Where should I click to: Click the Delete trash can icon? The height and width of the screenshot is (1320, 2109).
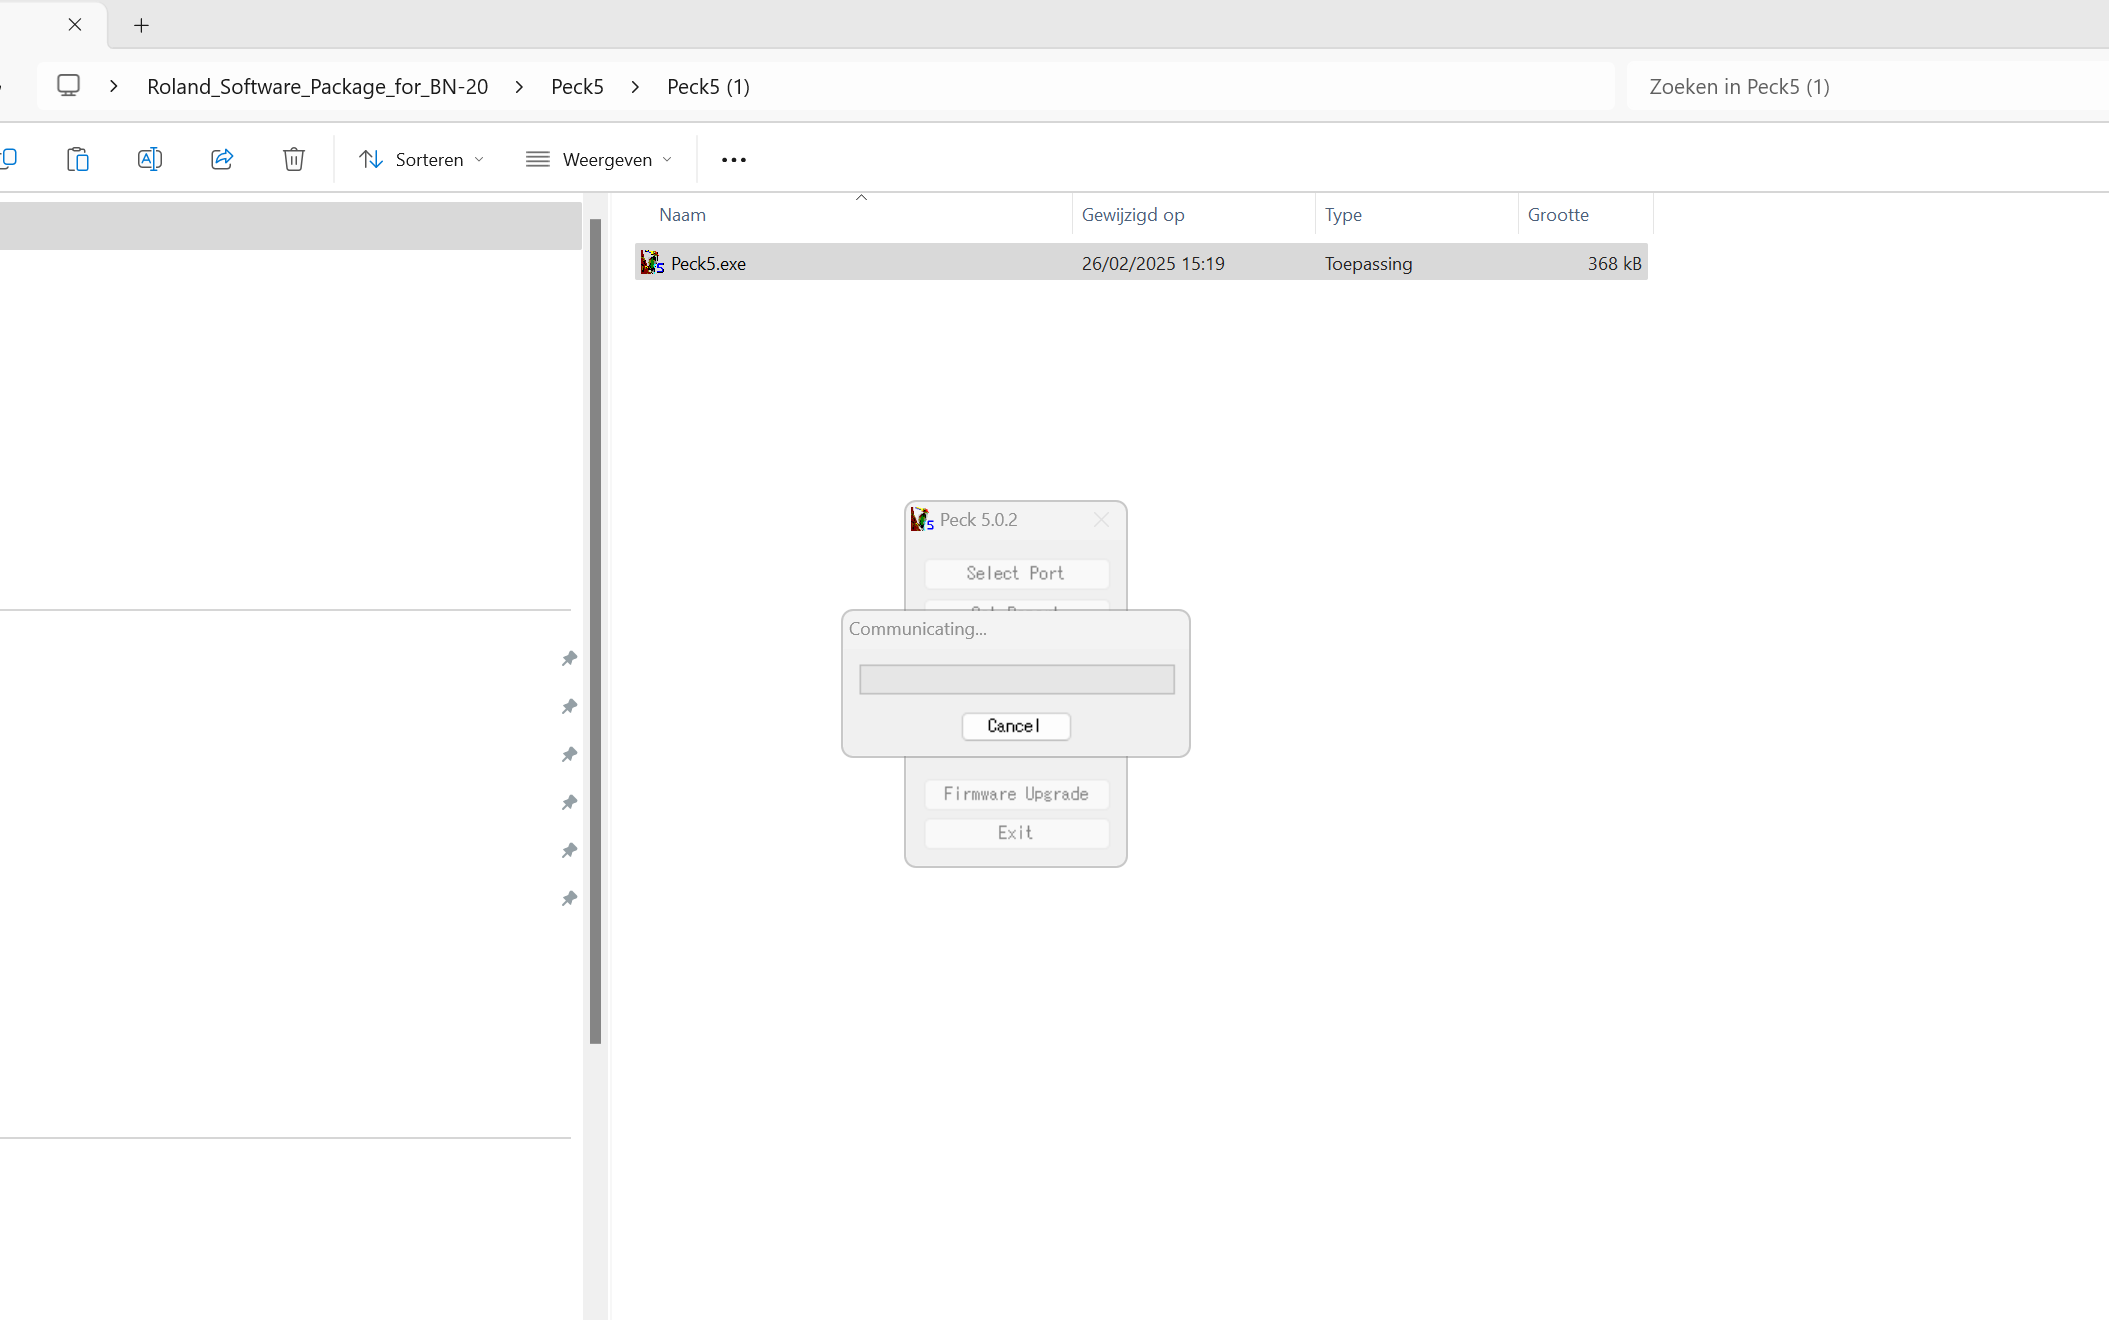click(294, 159)
